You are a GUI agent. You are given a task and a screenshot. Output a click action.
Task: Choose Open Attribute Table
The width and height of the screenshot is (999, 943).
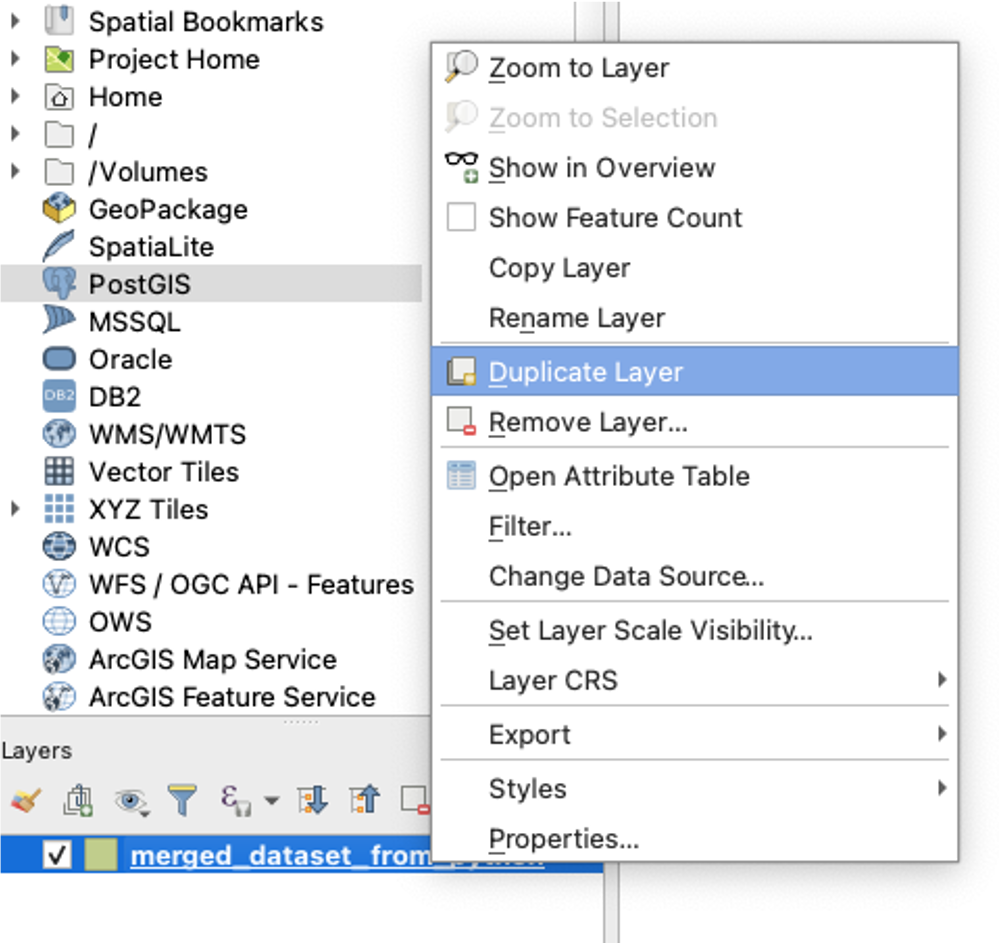pos(619,476)
